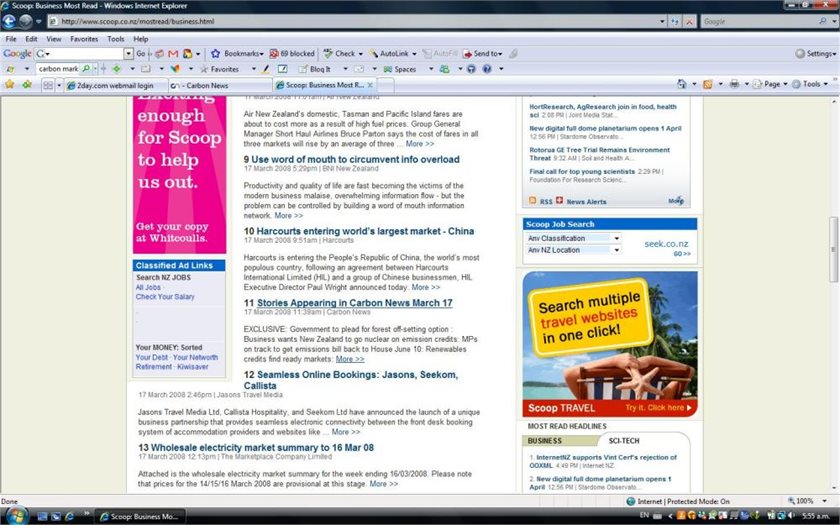Select the SCI-TECH most read tab

tap(624, 440)
